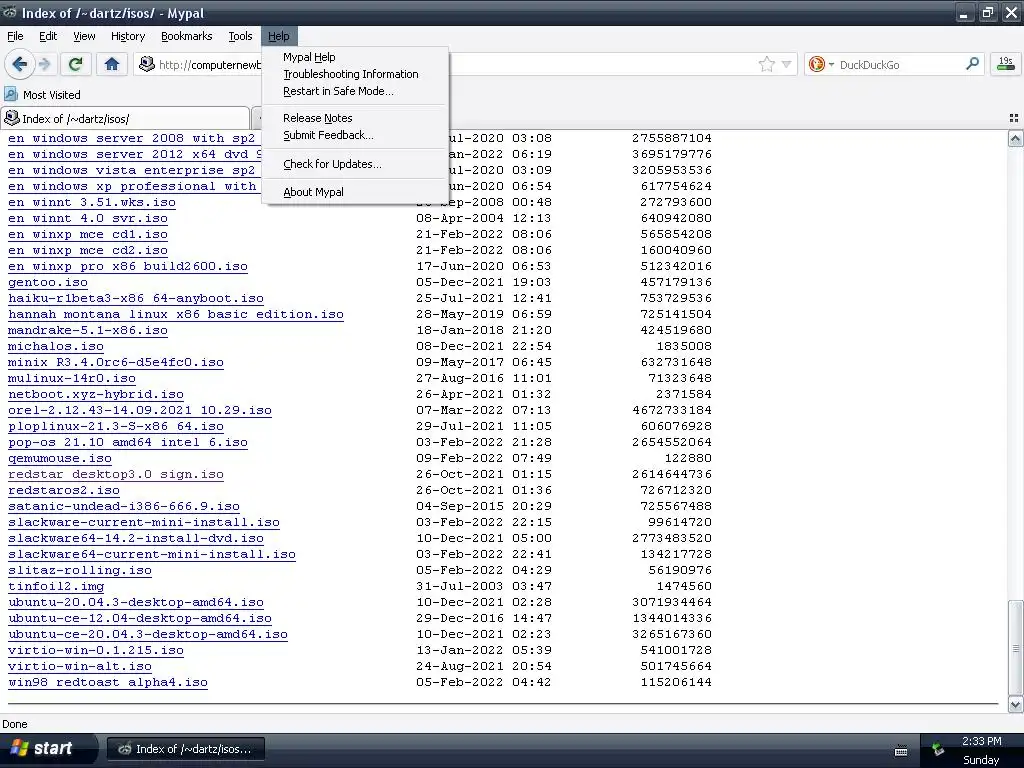Click hannah_montana_linux basic edition link
This screenshot has height=768, width=1024.
tap(176, 314)
